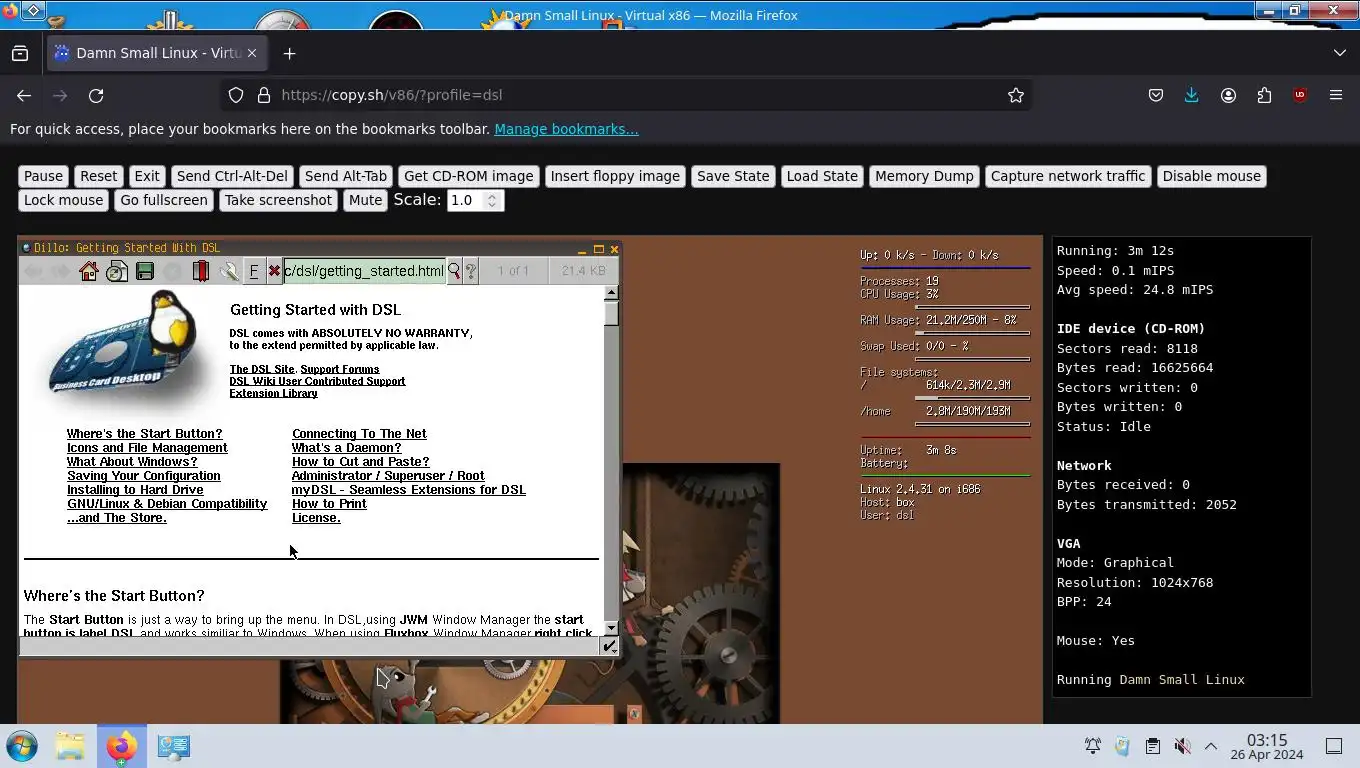Bookmark this page with star icon

coord(1016,95)
